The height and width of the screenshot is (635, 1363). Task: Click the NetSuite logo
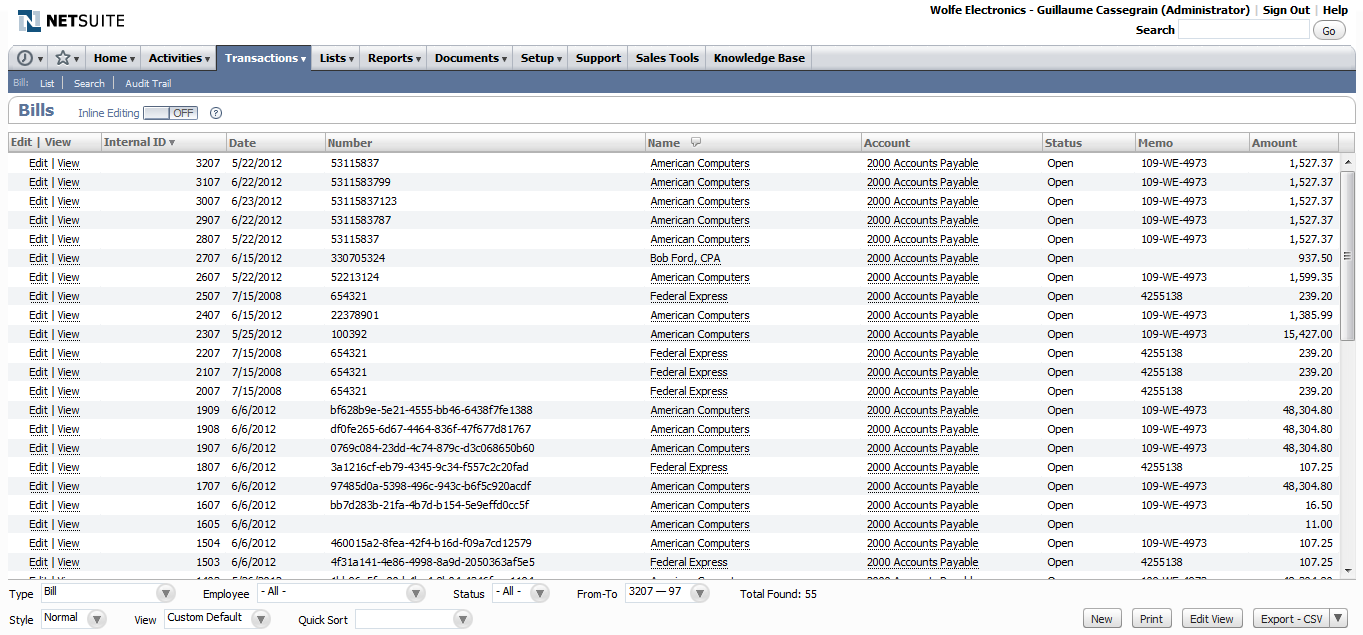[72, 20]
